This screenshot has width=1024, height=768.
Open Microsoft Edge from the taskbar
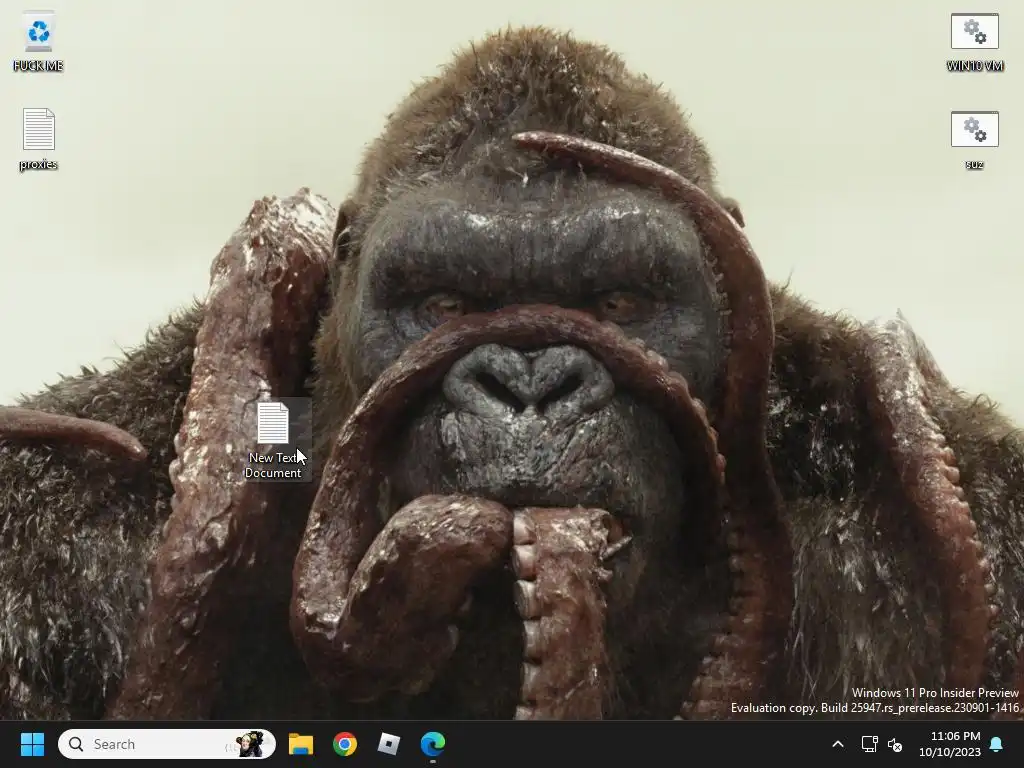point(433,744)
